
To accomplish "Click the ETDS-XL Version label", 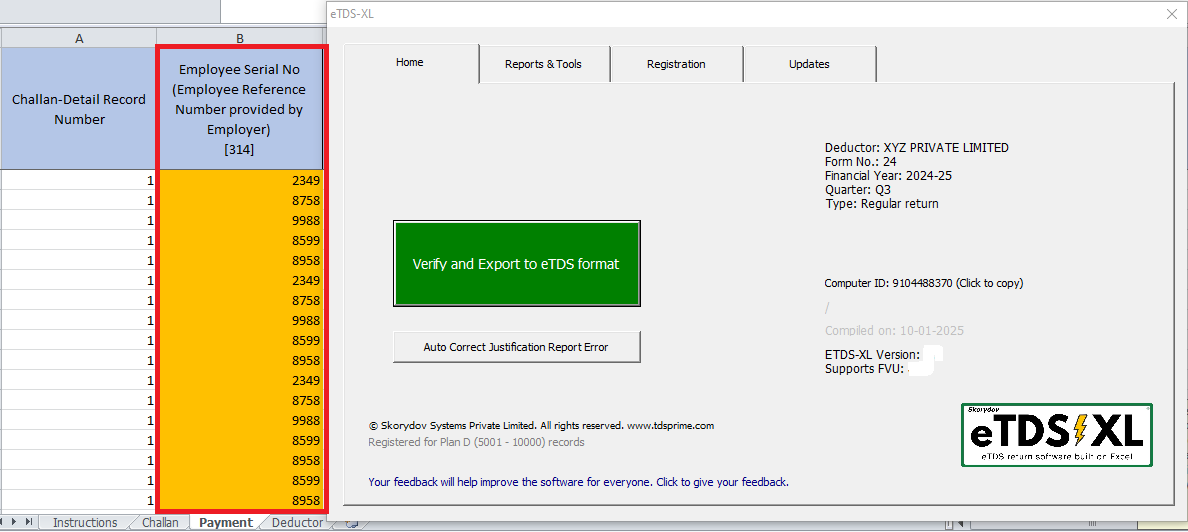I will pos(872,355).
